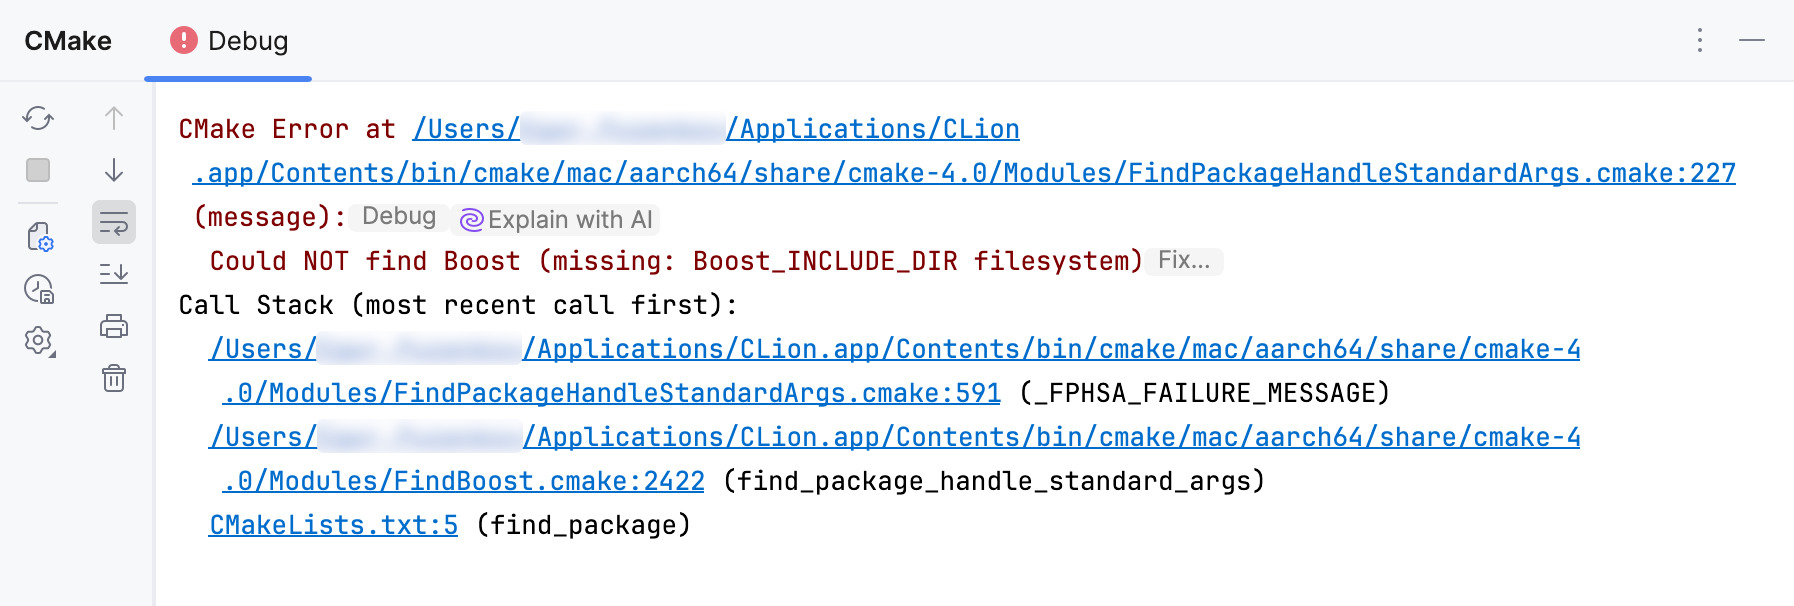Open CMakeLists.txt at line 5
Image resolution: width=1794 pixels, height=606 pixels.
tap(332, 524)
